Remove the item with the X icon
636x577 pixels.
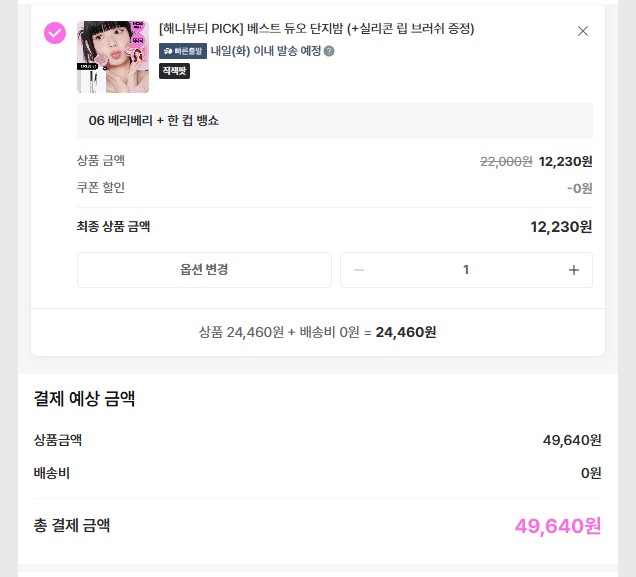pos(582,31)
